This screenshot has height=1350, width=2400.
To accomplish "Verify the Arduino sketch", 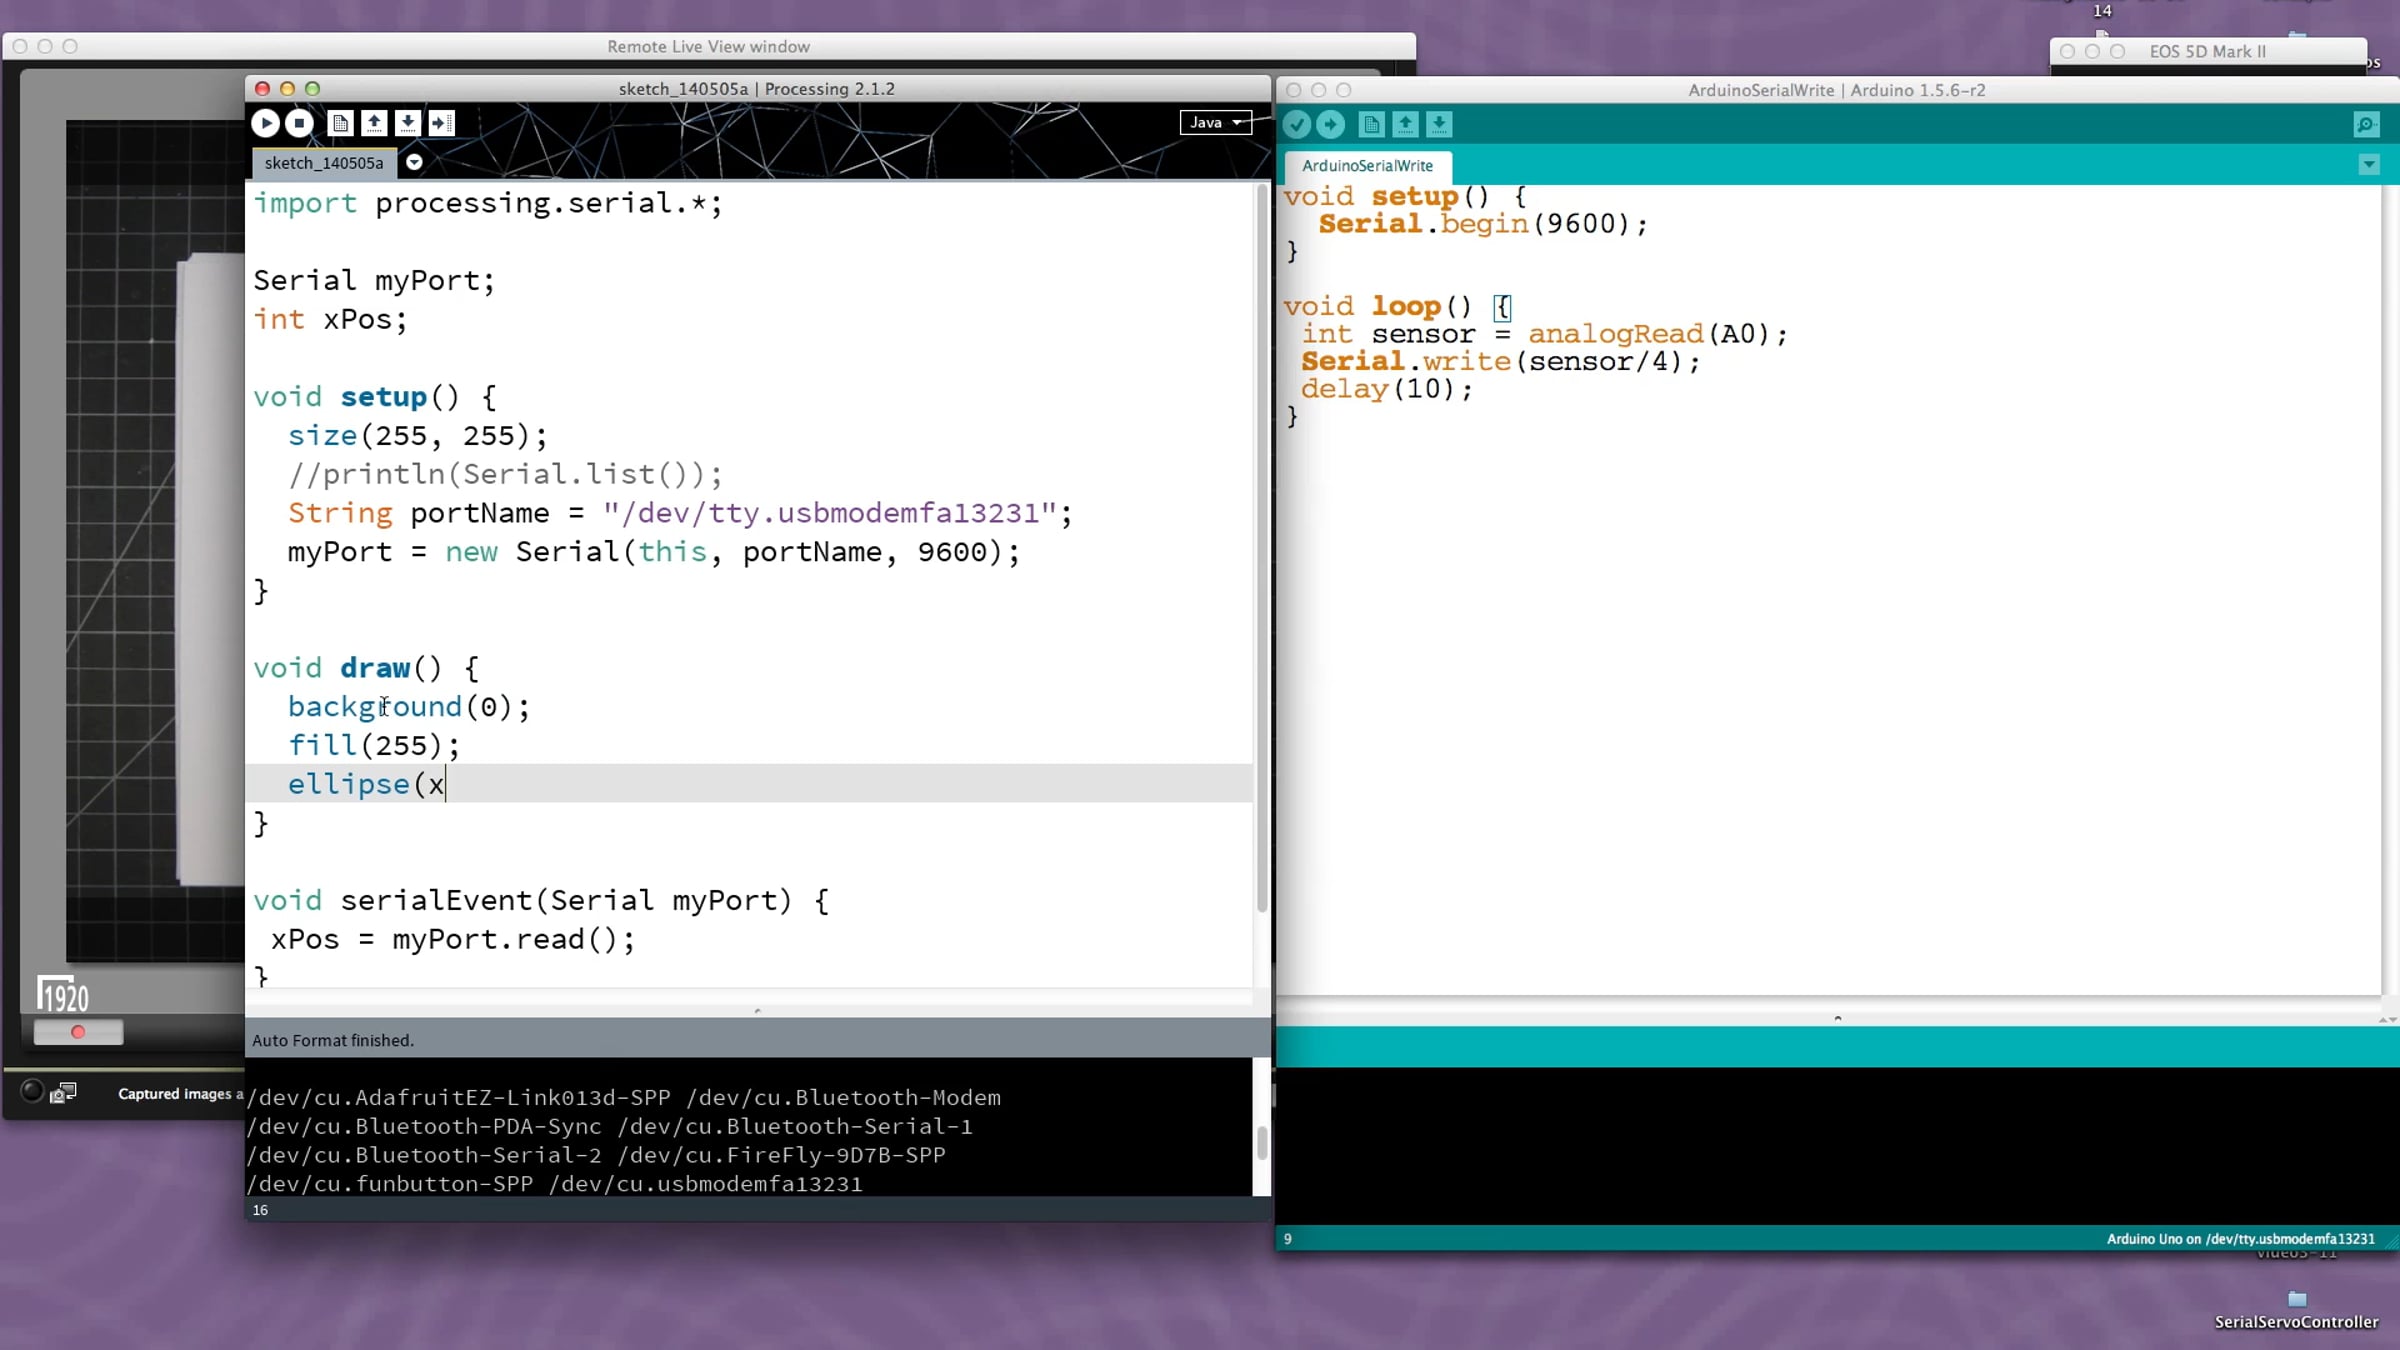I will [1297, 125].
